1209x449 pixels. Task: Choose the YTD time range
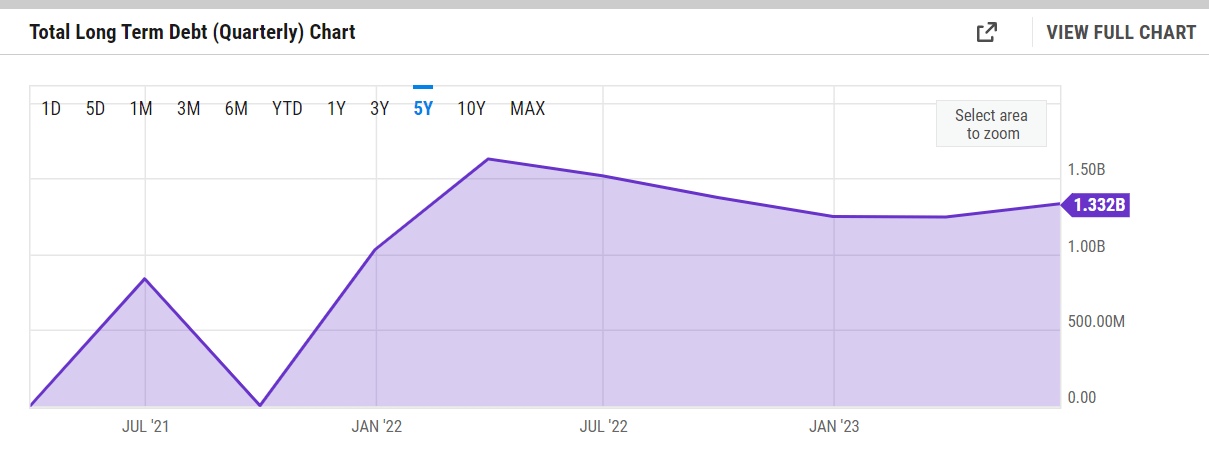[x=287, y=109]
